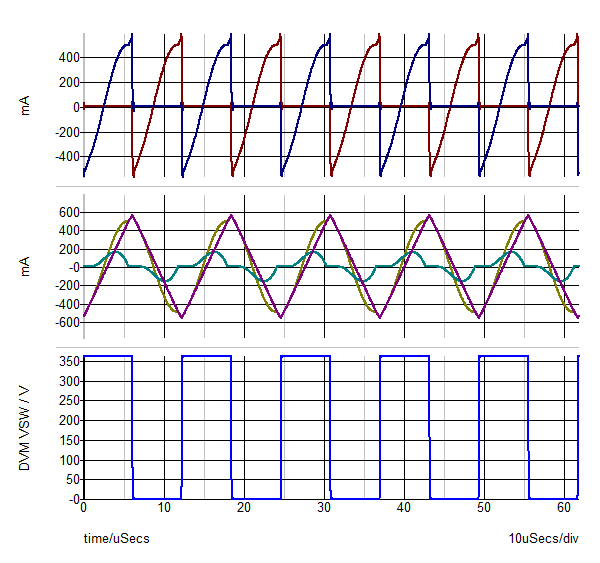Click the first dark red current peak

click(181, 37)
